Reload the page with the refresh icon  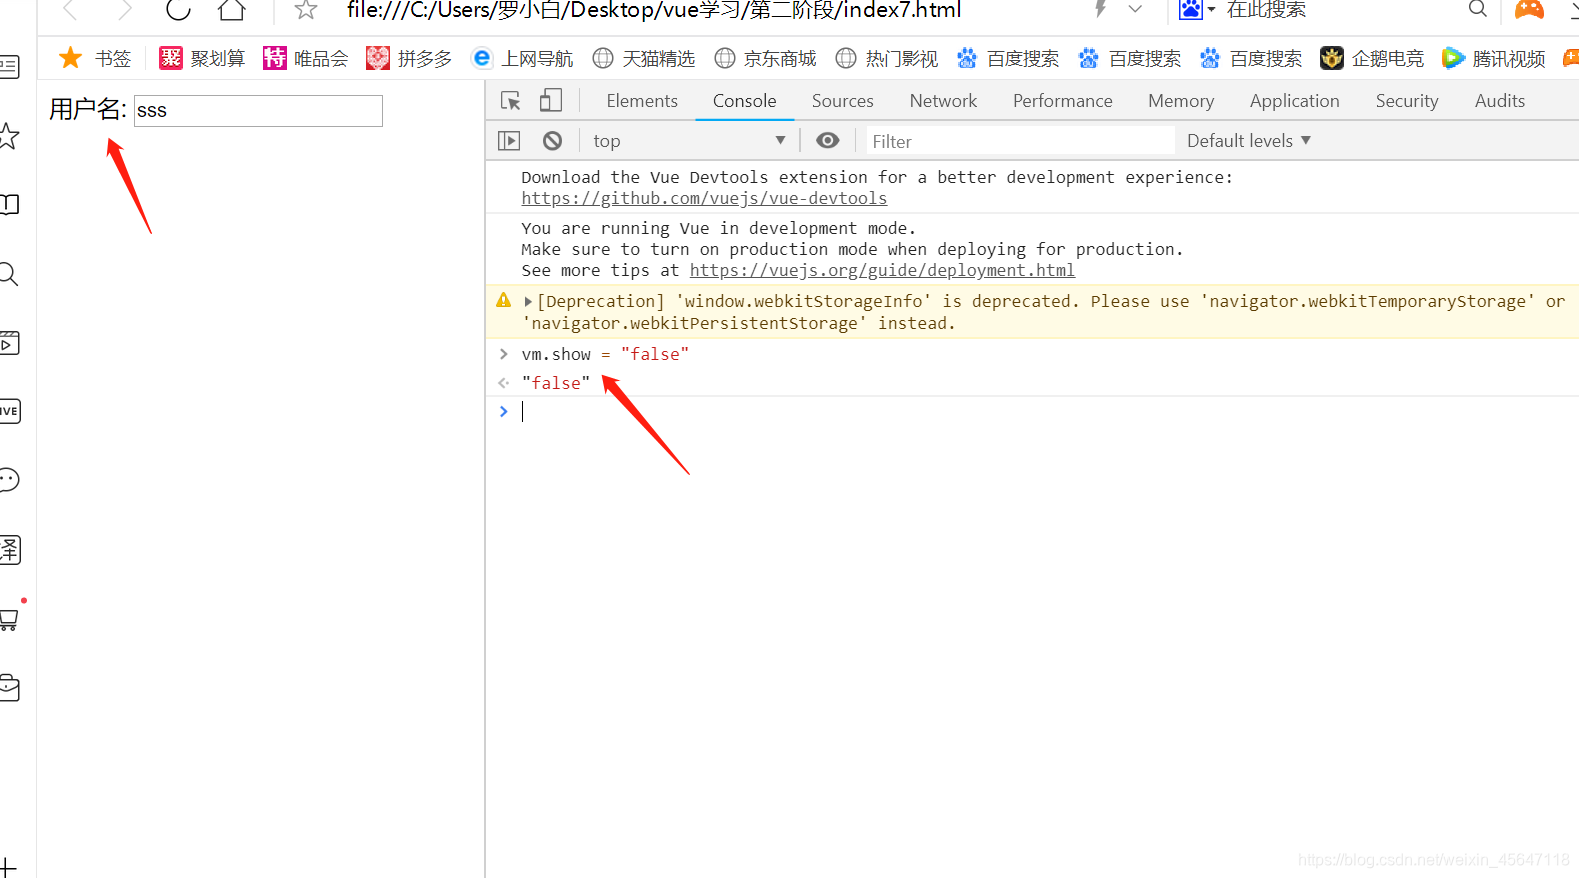tap(178, 10)
